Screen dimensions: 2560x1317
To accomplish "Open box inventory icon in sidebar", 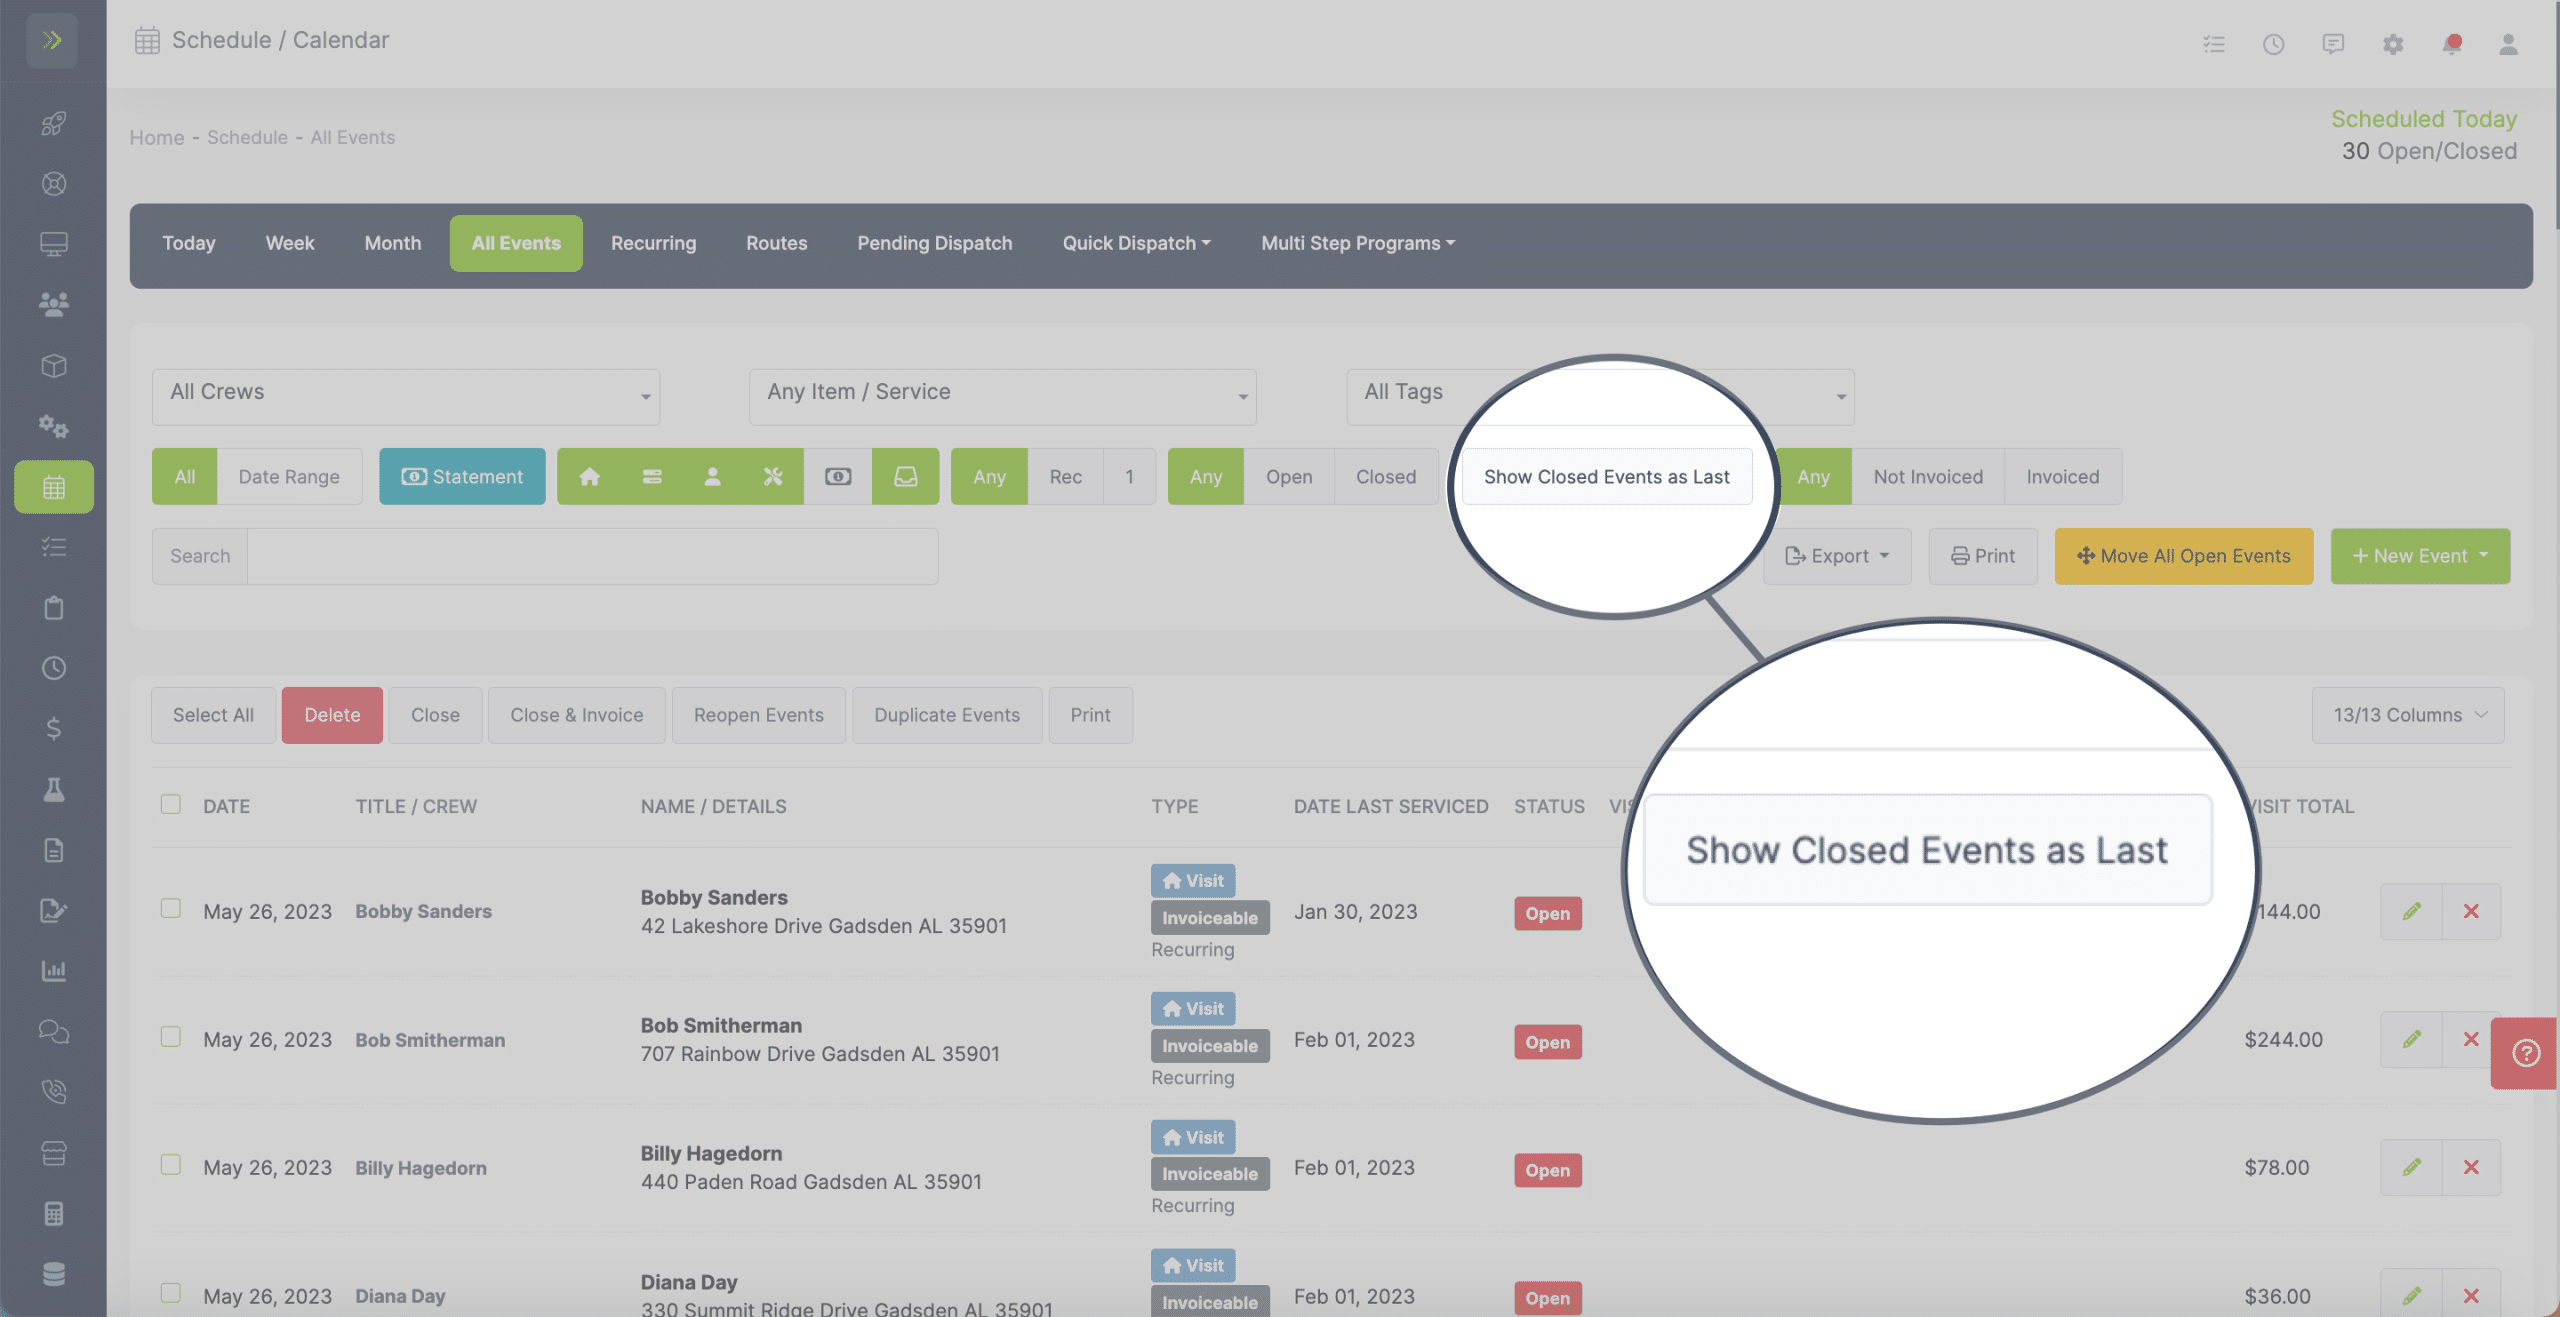I will [54, 366].
